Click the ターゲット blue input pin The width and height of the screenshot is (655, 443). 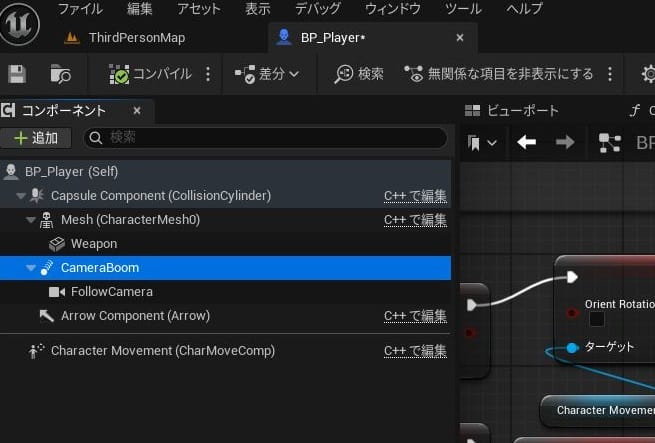tap(573, 347)
